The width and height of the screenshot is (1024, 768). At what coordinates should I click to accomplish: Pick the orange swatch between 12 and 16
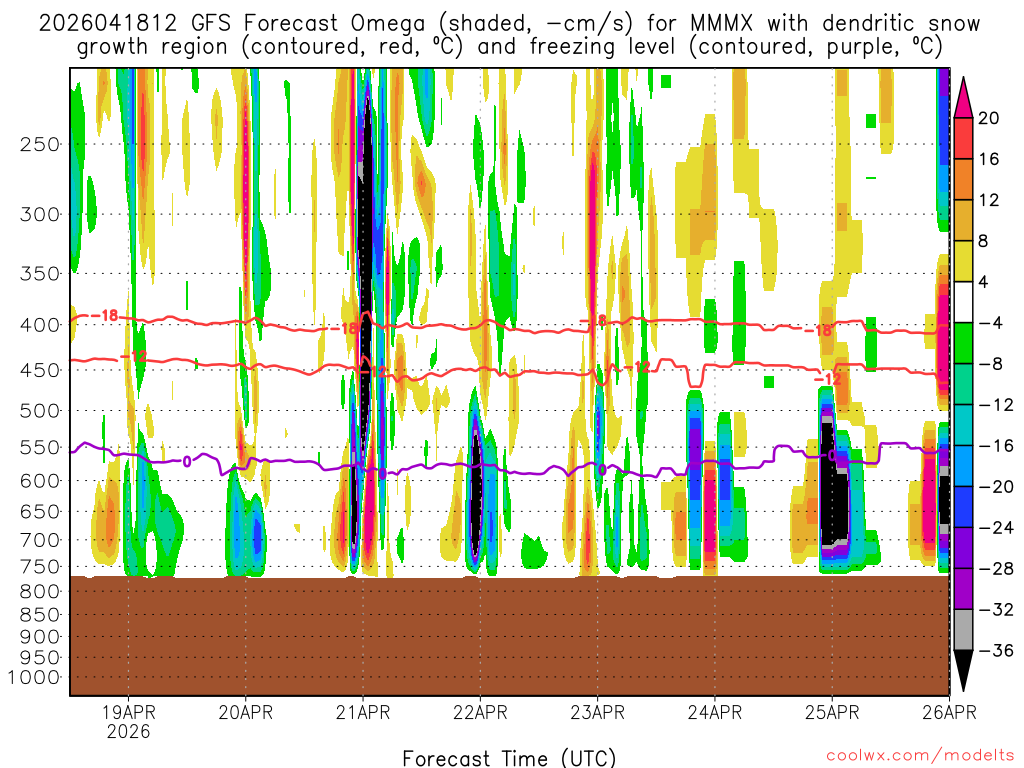(x=964, y=179)
